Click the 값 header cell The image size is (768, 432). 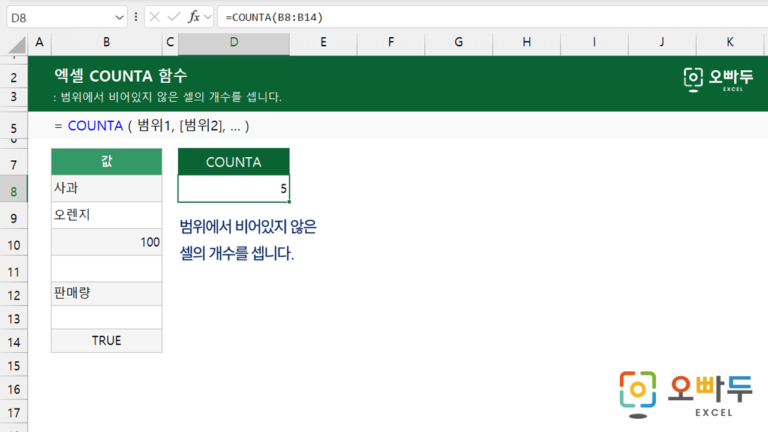106,162
